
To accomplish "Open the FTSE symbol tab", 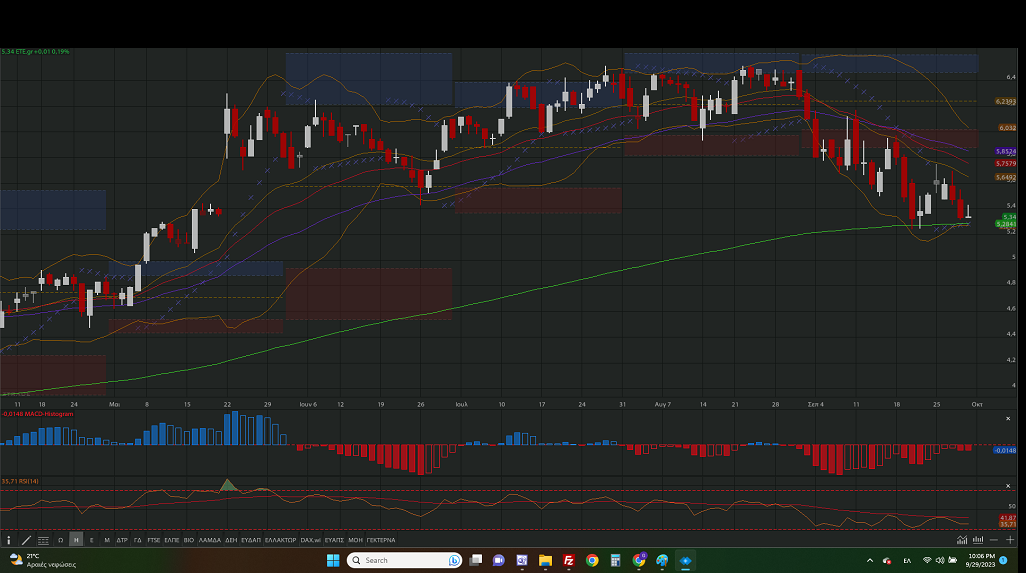I will (x=153, y=540).
